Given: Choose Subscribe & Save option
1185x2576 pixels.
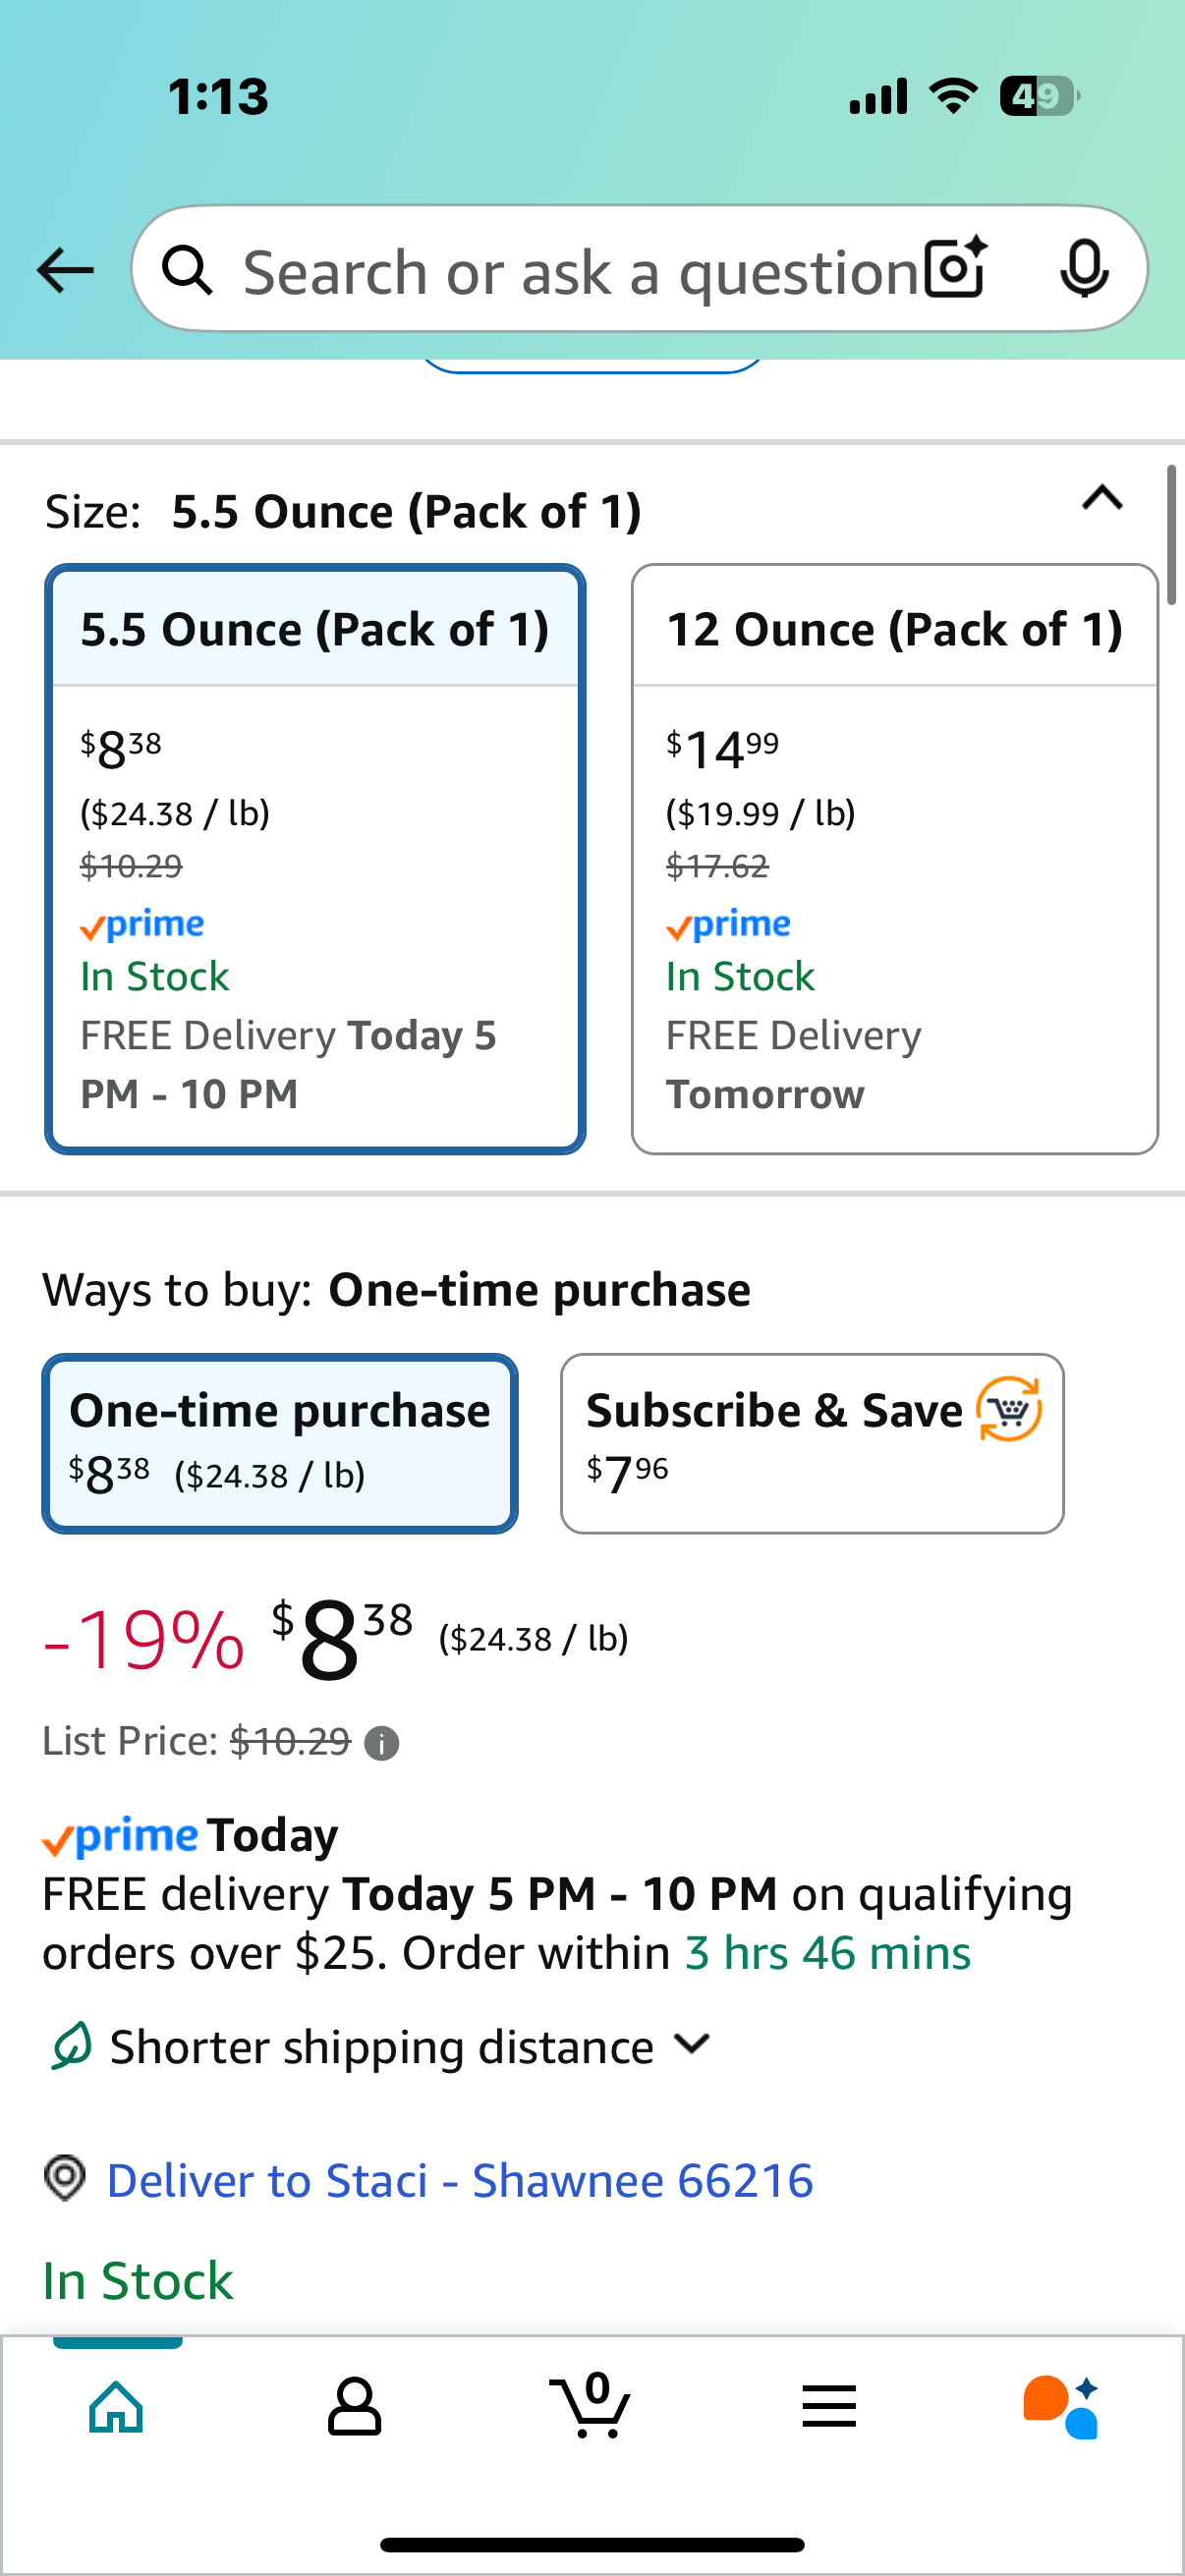Looking at the screenshot, I should pos(812,1443).
